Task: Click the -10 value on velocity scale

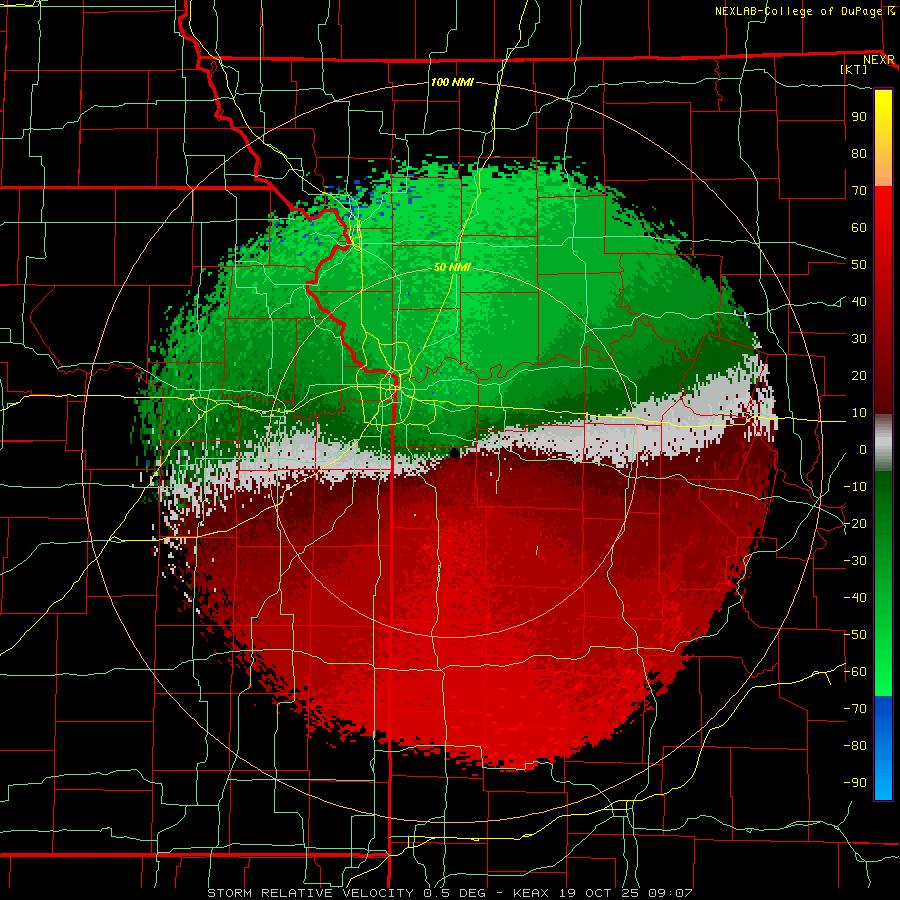Action: (855, 487)
